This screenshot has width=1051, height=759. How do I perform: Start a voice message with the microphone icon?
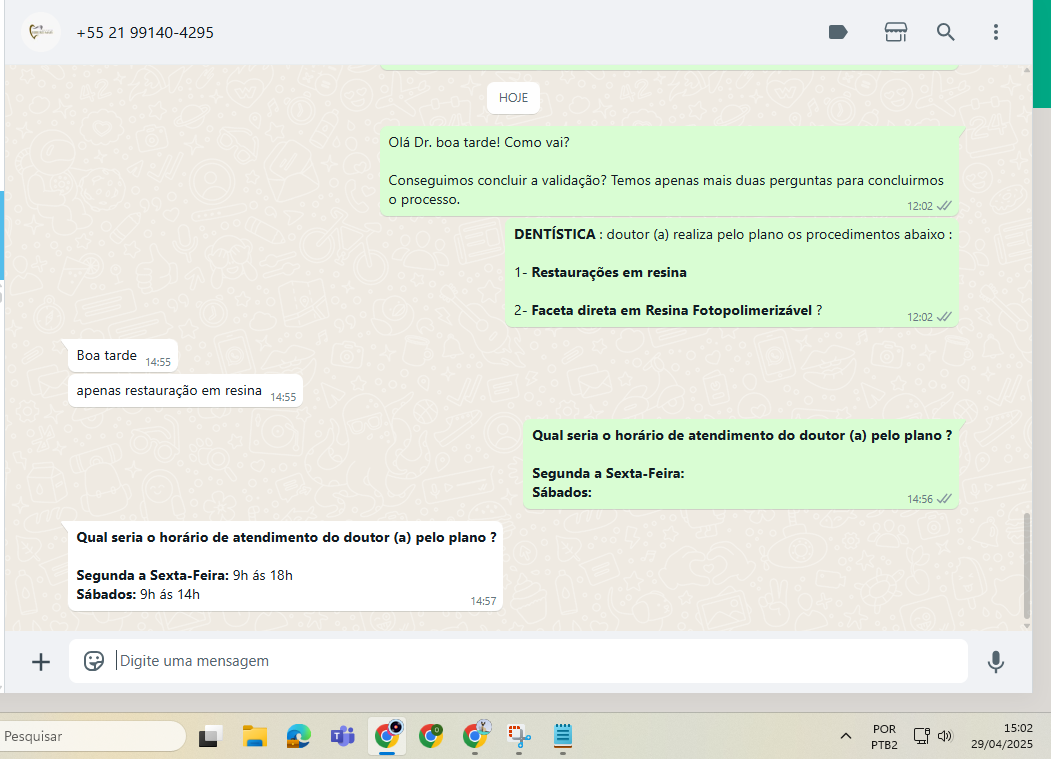[x=995, y=662]
